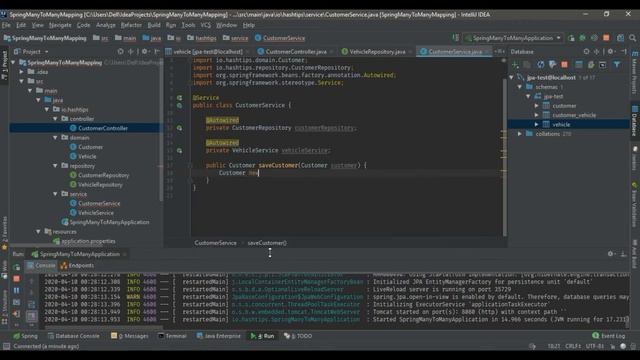
Task: Pause output icon in Run panel
Action: coord(16,290)
